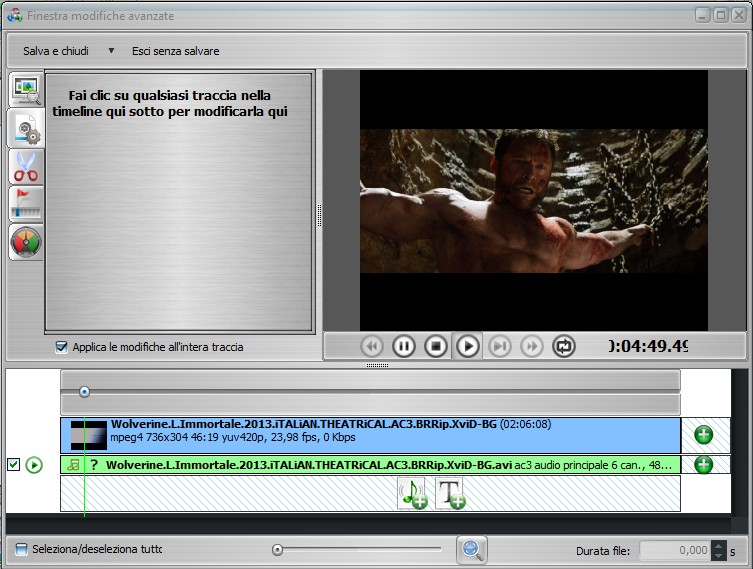Decrease Durata file with down stepper arrow
This screenshot has height=569, width=753.
718,556
